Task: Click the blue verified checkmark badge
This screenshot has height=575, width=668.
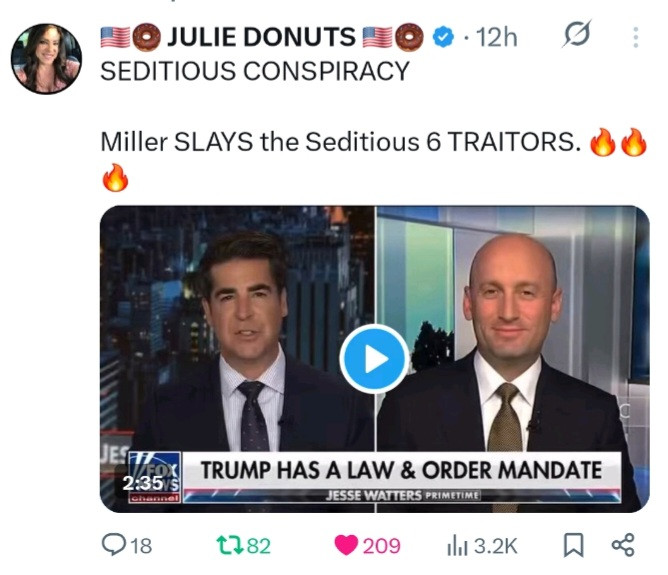Action: 443,37
